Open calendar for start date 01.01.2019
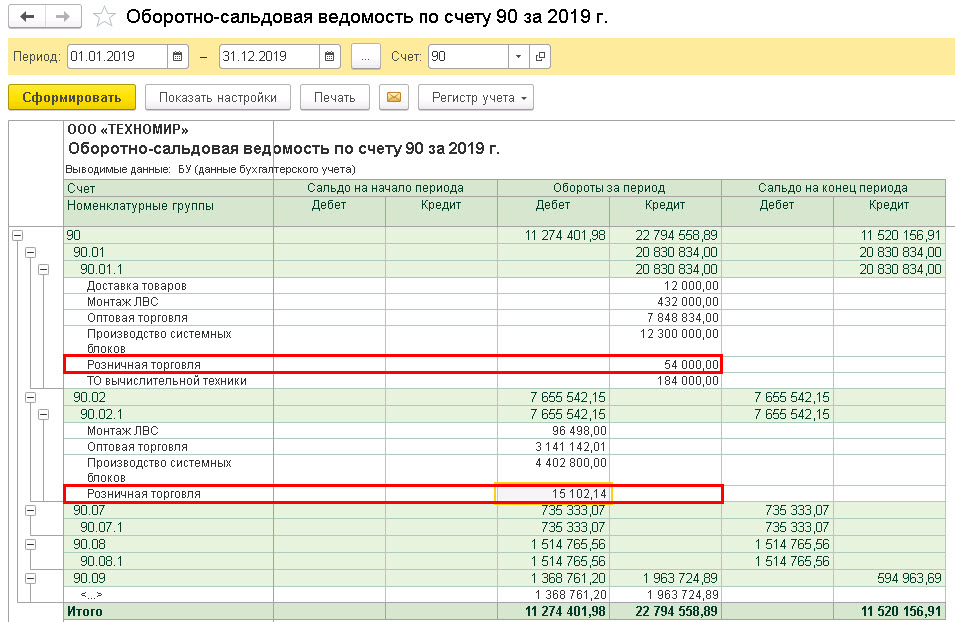The image size is (955, 622). 177,57
